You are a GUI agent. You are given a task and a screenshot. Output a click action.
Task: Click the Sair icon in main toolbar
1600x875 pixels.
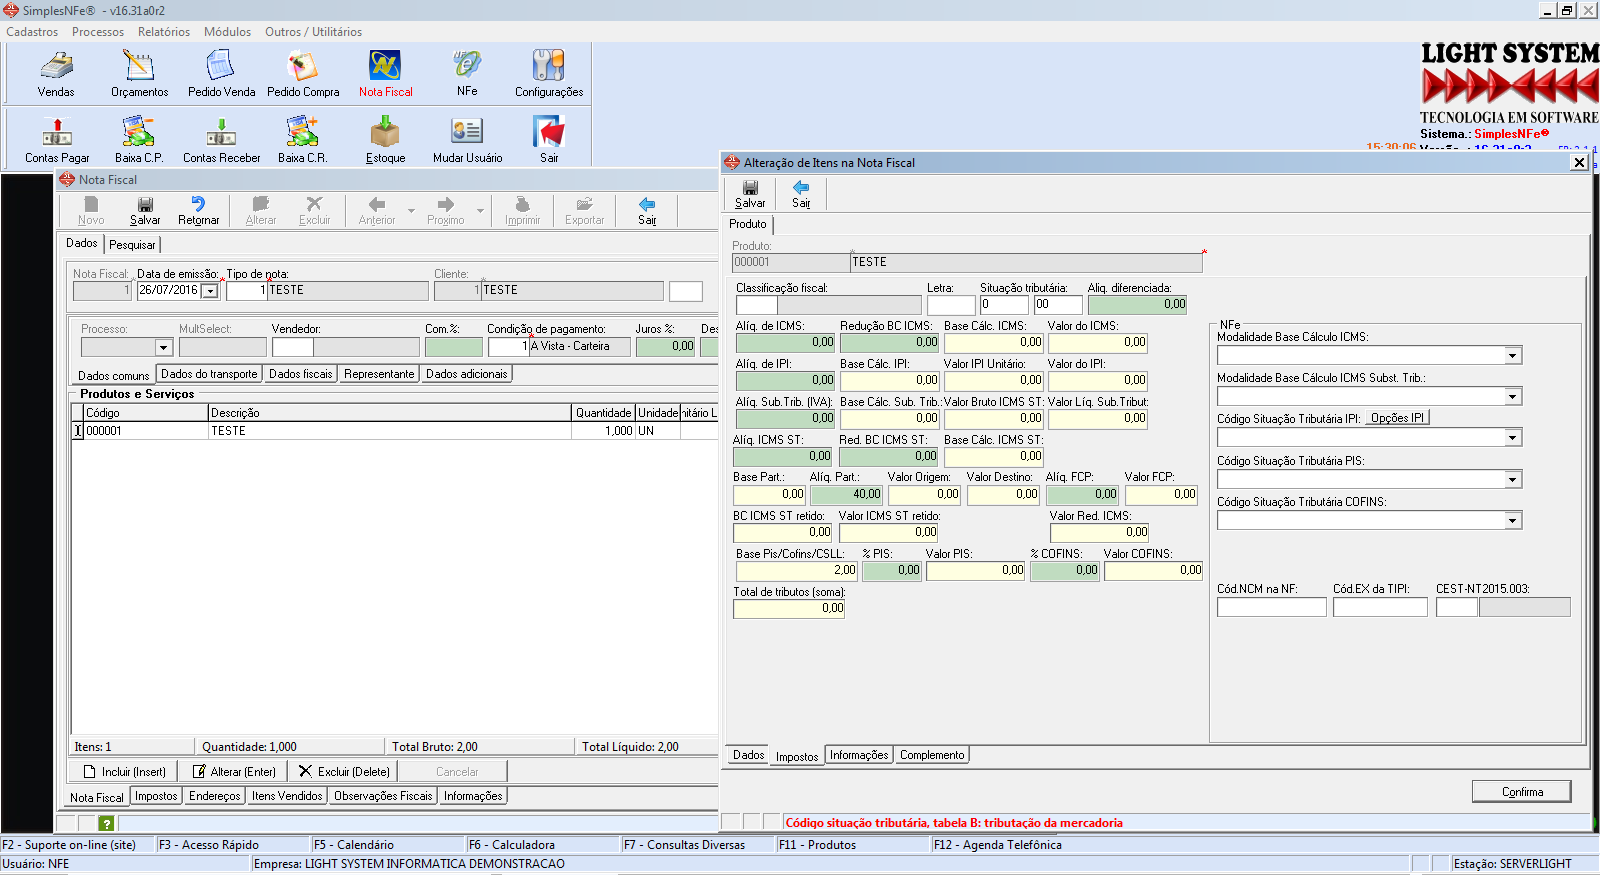tap(549, 140)
